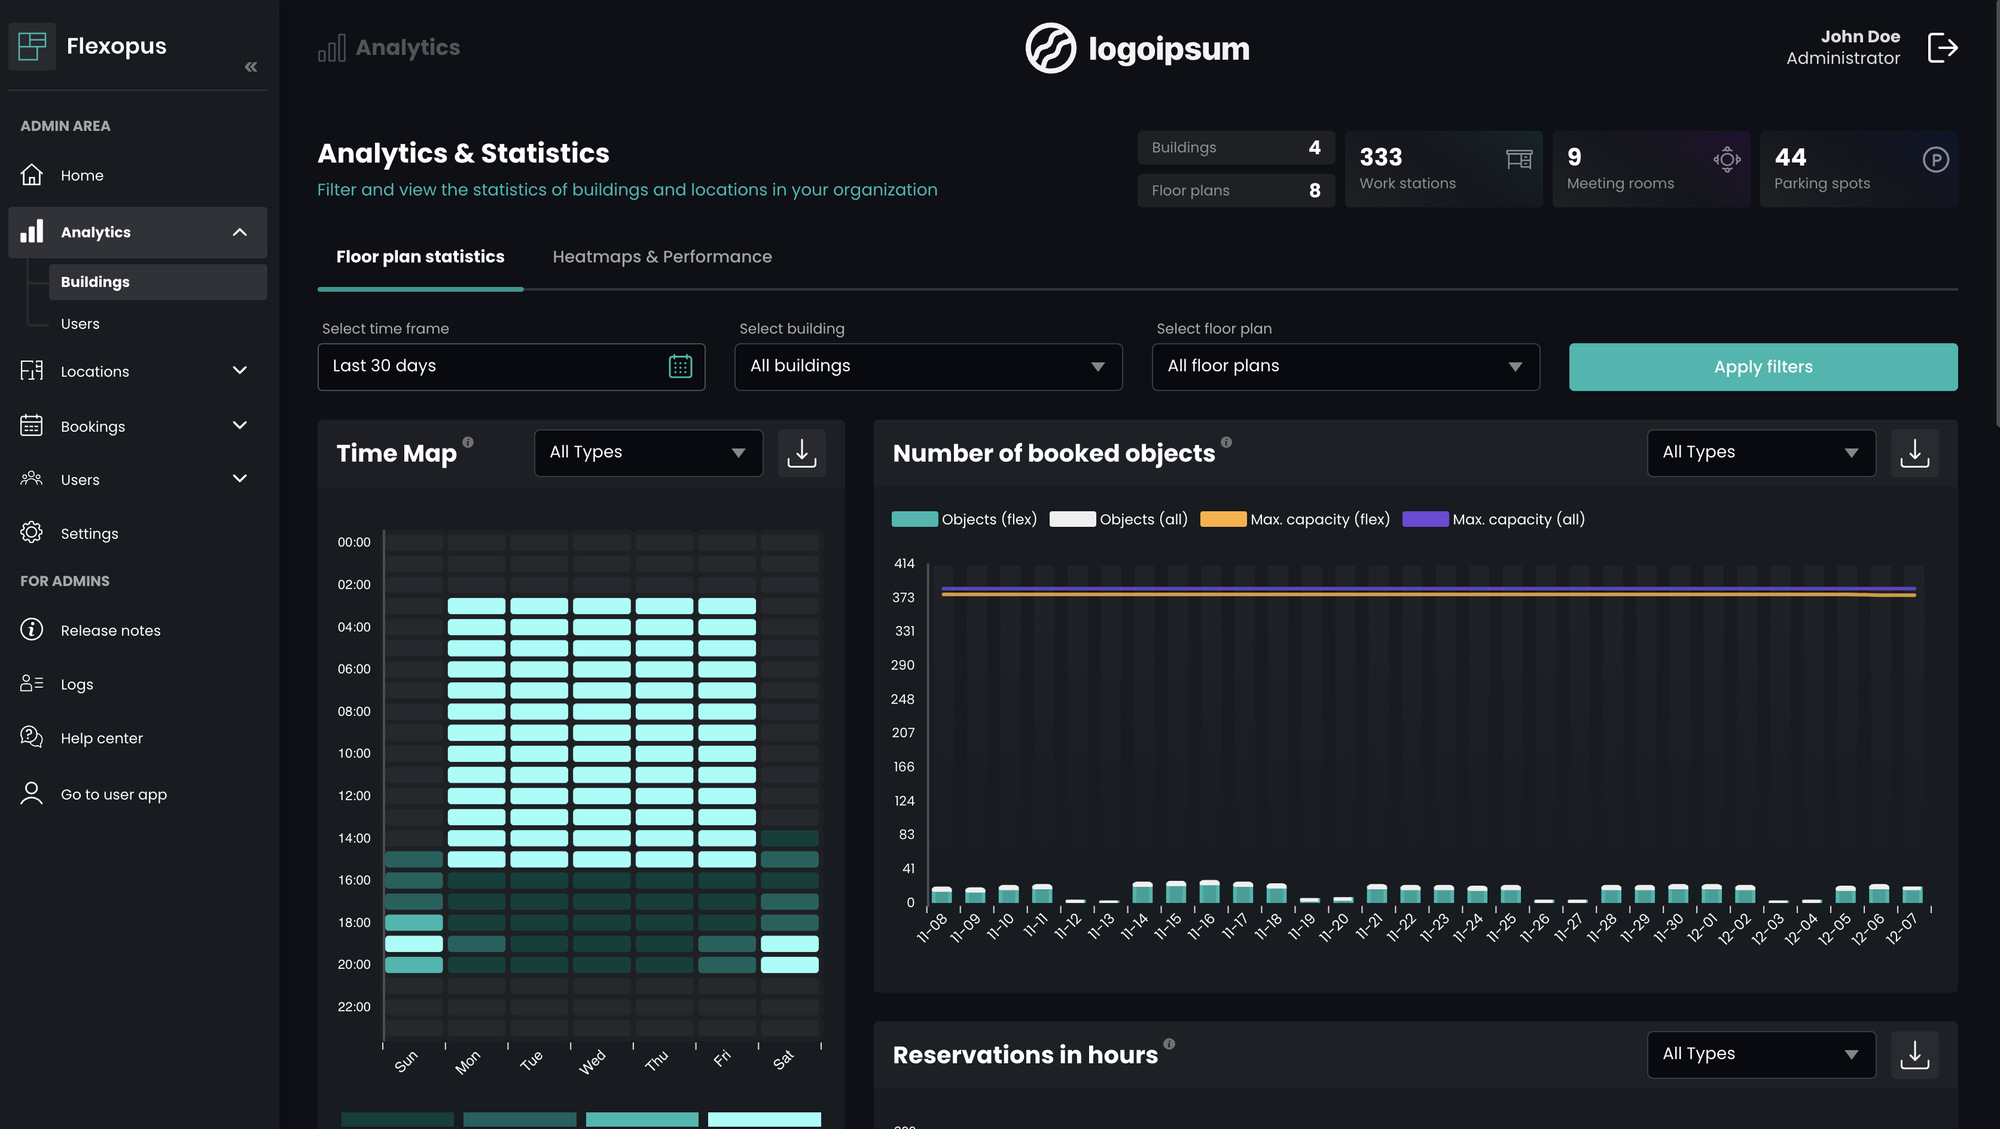This screenshot has height=1129, width=2000.
Task: Open the All floor plans dropdown
Action: coord(1345,367)
